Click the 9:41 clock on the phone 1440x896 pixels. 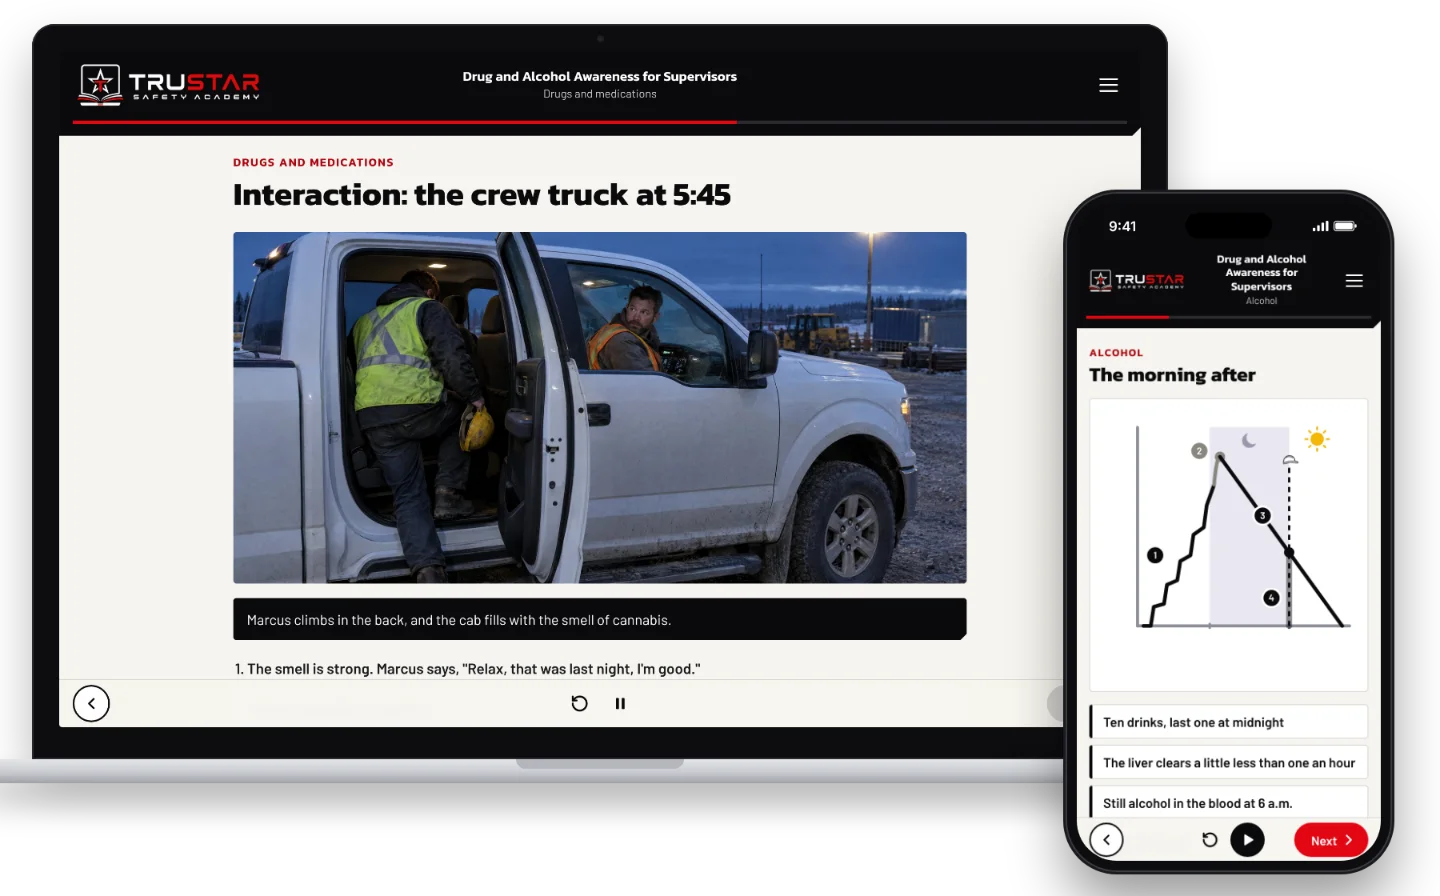[1122, 226]
